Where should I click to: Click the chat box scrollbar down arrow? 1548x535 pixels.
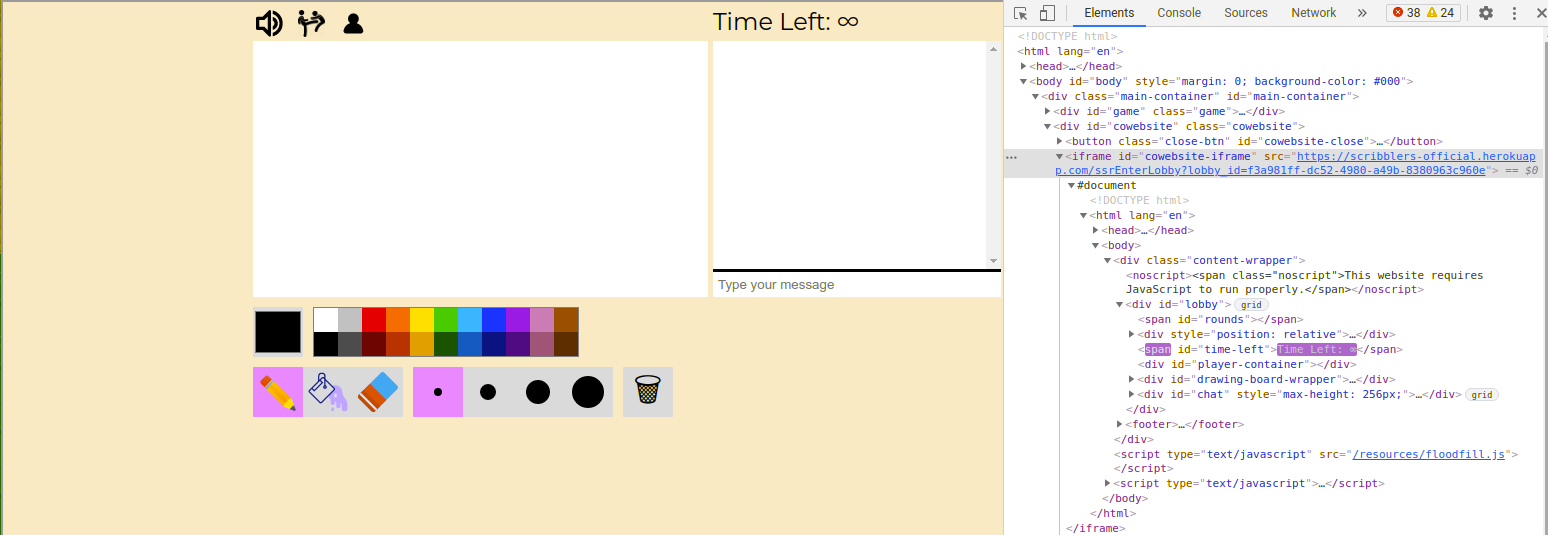pyautogui.click(x=993, y=260)
